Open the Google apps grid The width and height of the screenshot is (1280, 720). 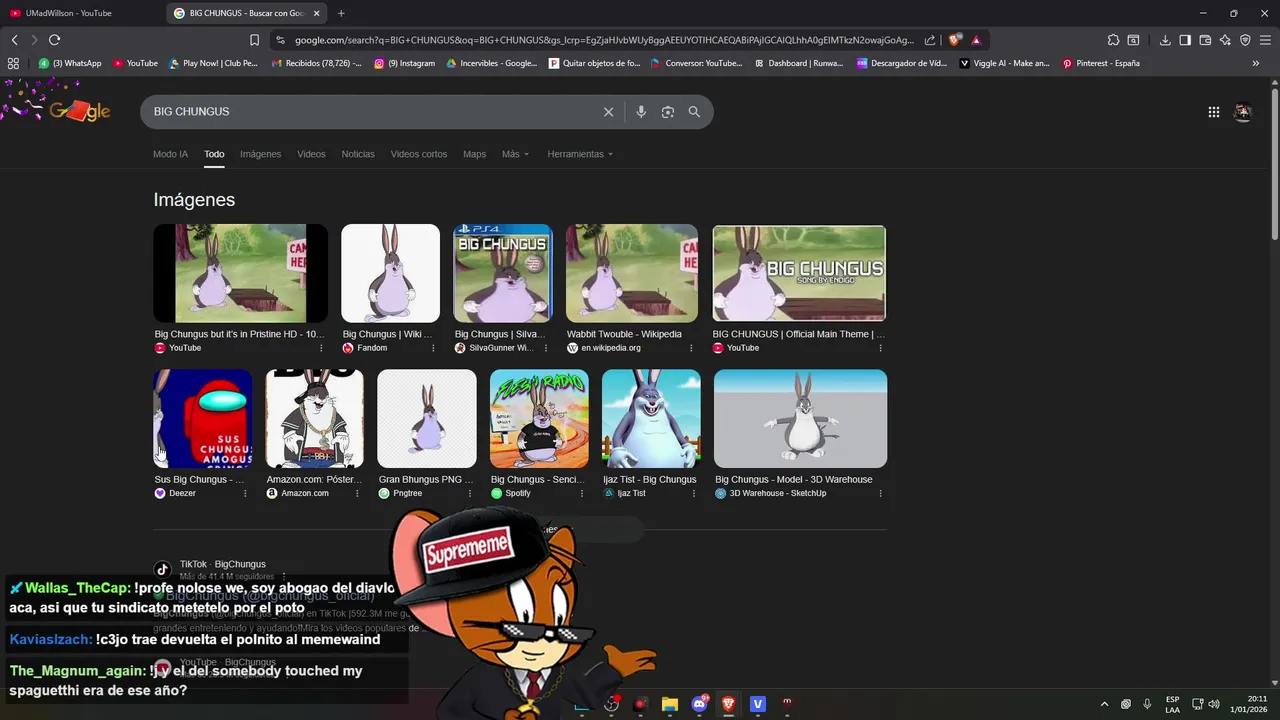[x=1214, y=112]
